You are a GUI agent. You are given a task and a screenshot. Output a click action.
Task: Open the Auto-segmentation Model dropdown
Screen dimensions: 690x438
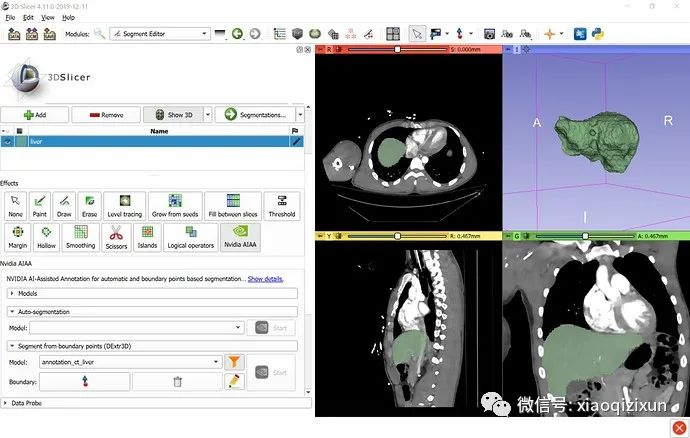(137, 328)
